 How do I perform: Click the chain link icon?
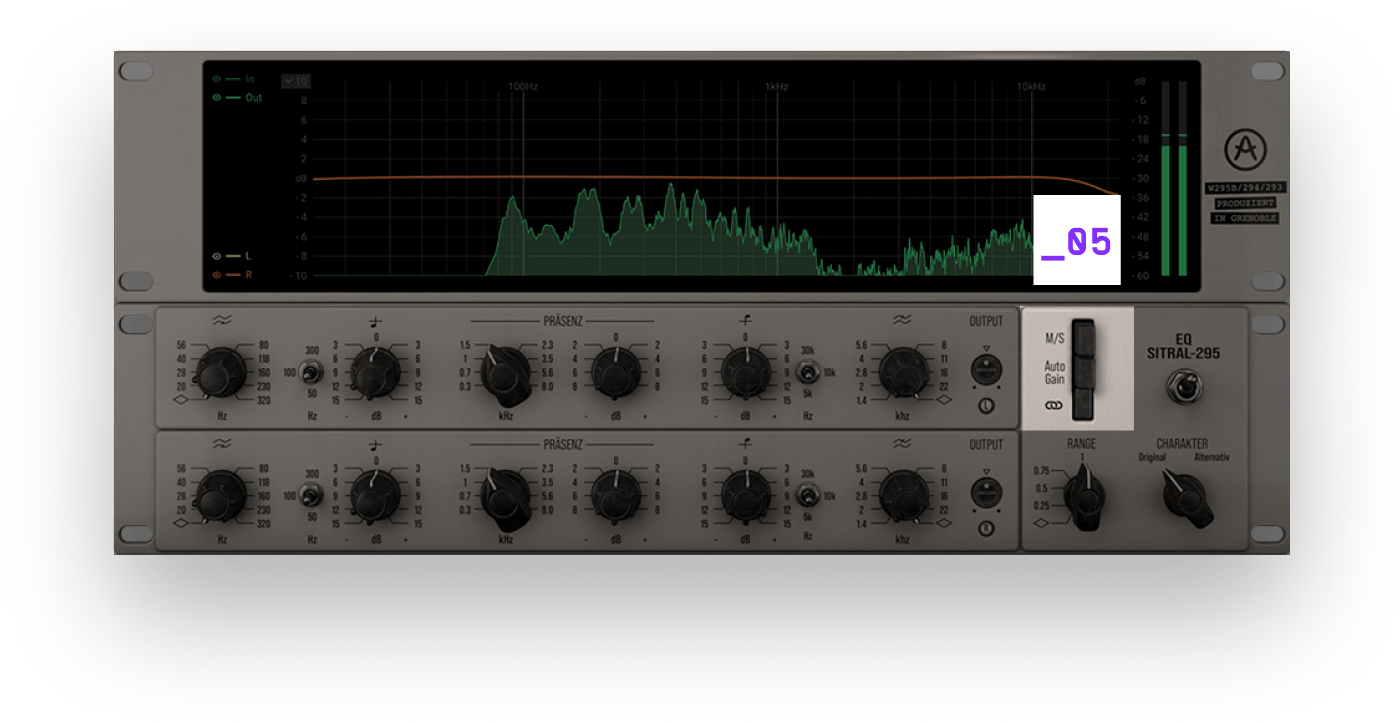(1053, 406)
